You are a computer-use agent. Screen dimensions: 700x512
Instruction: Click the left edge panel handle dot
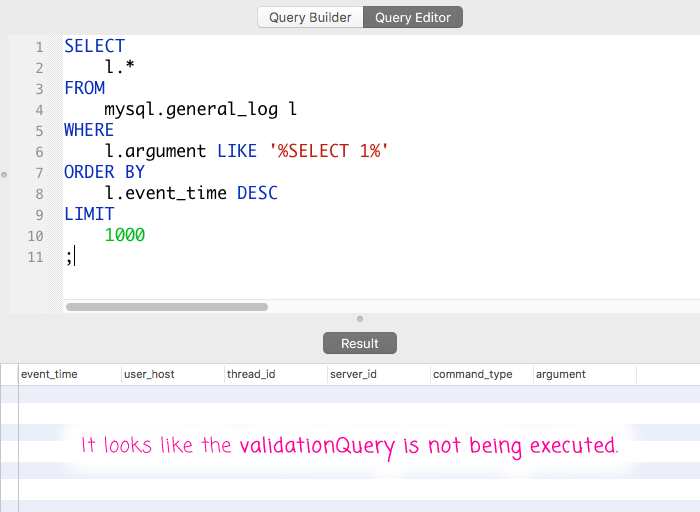(4, 175)
